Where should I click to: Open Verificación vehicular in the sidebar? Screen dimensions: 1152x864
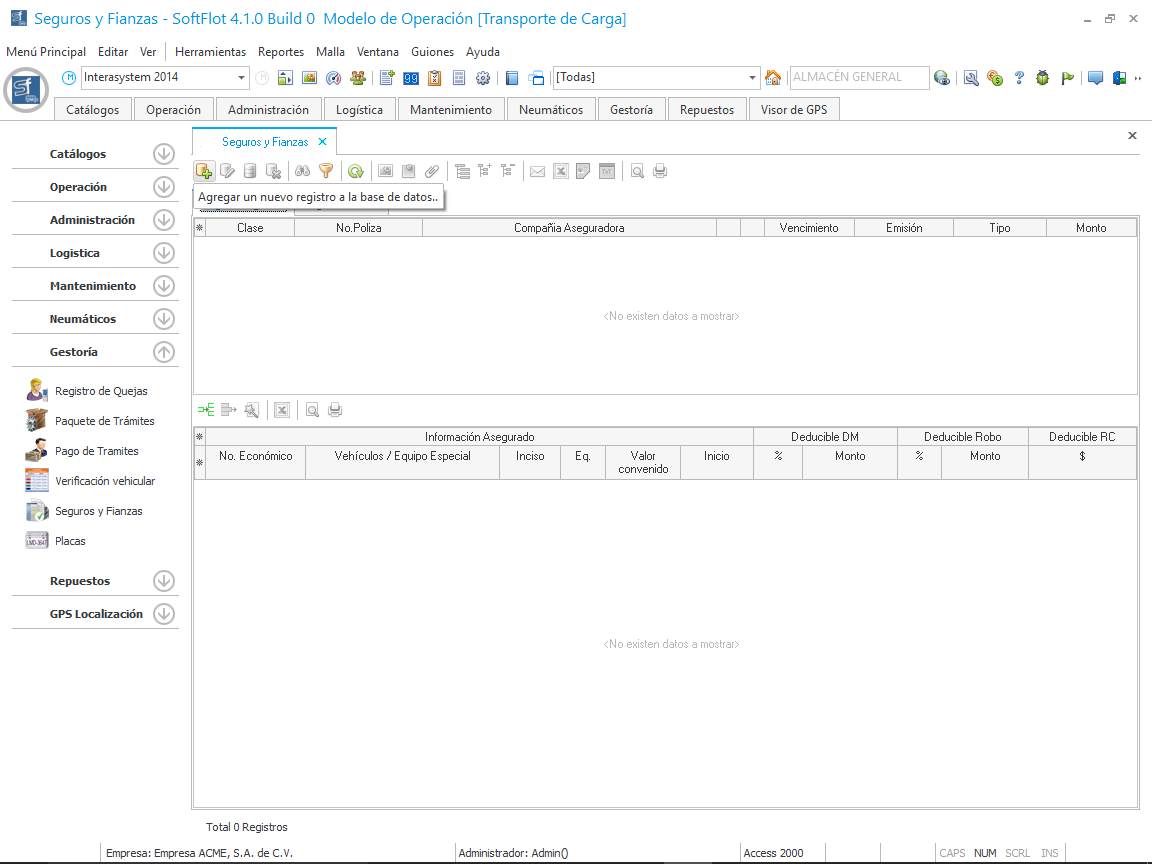(x=105, y=481)
